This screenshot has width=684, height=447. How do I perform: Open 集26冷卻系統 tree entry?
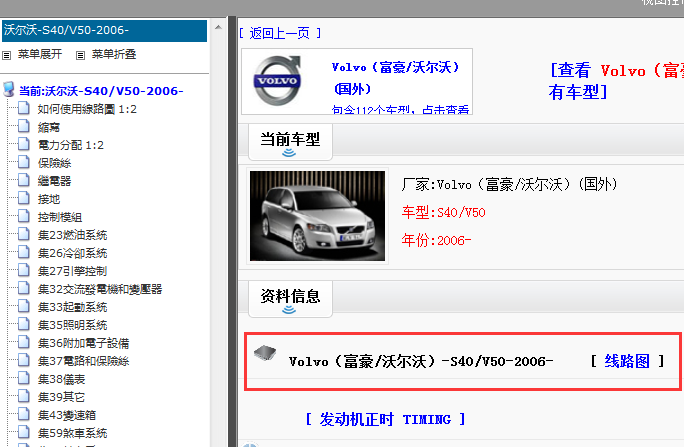(72, 253)
